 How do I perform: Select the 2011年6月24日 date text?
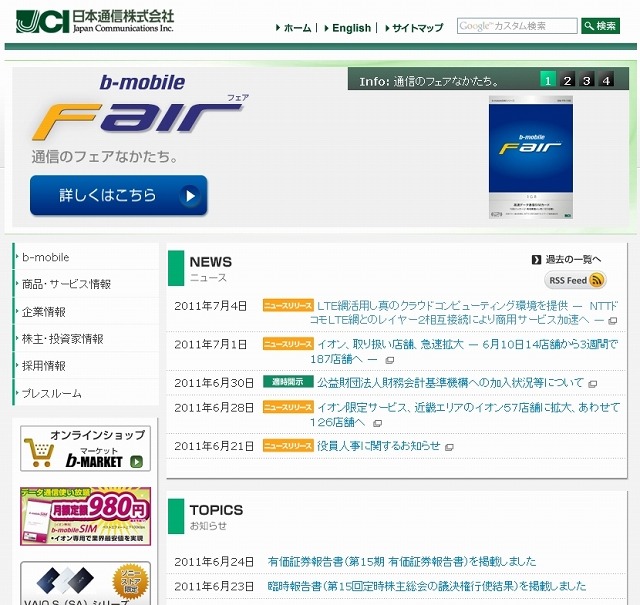[214, 562]
